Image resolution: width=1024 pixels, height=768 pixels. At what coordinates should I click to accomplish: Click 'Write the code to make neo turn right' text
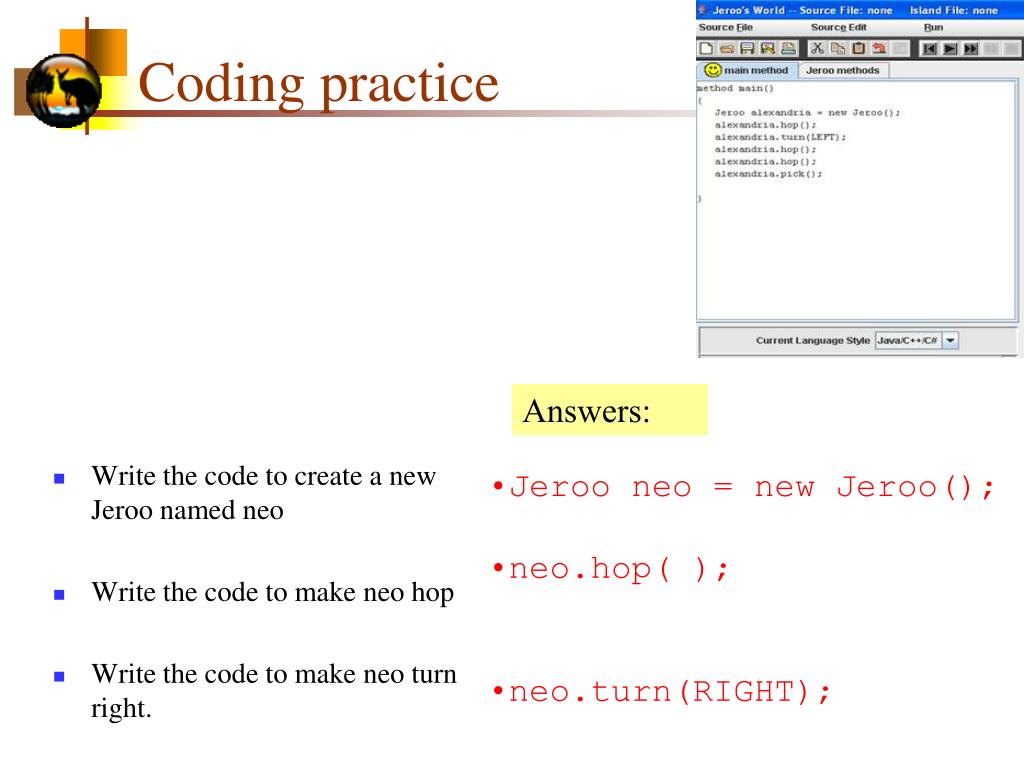click(274, 691)
